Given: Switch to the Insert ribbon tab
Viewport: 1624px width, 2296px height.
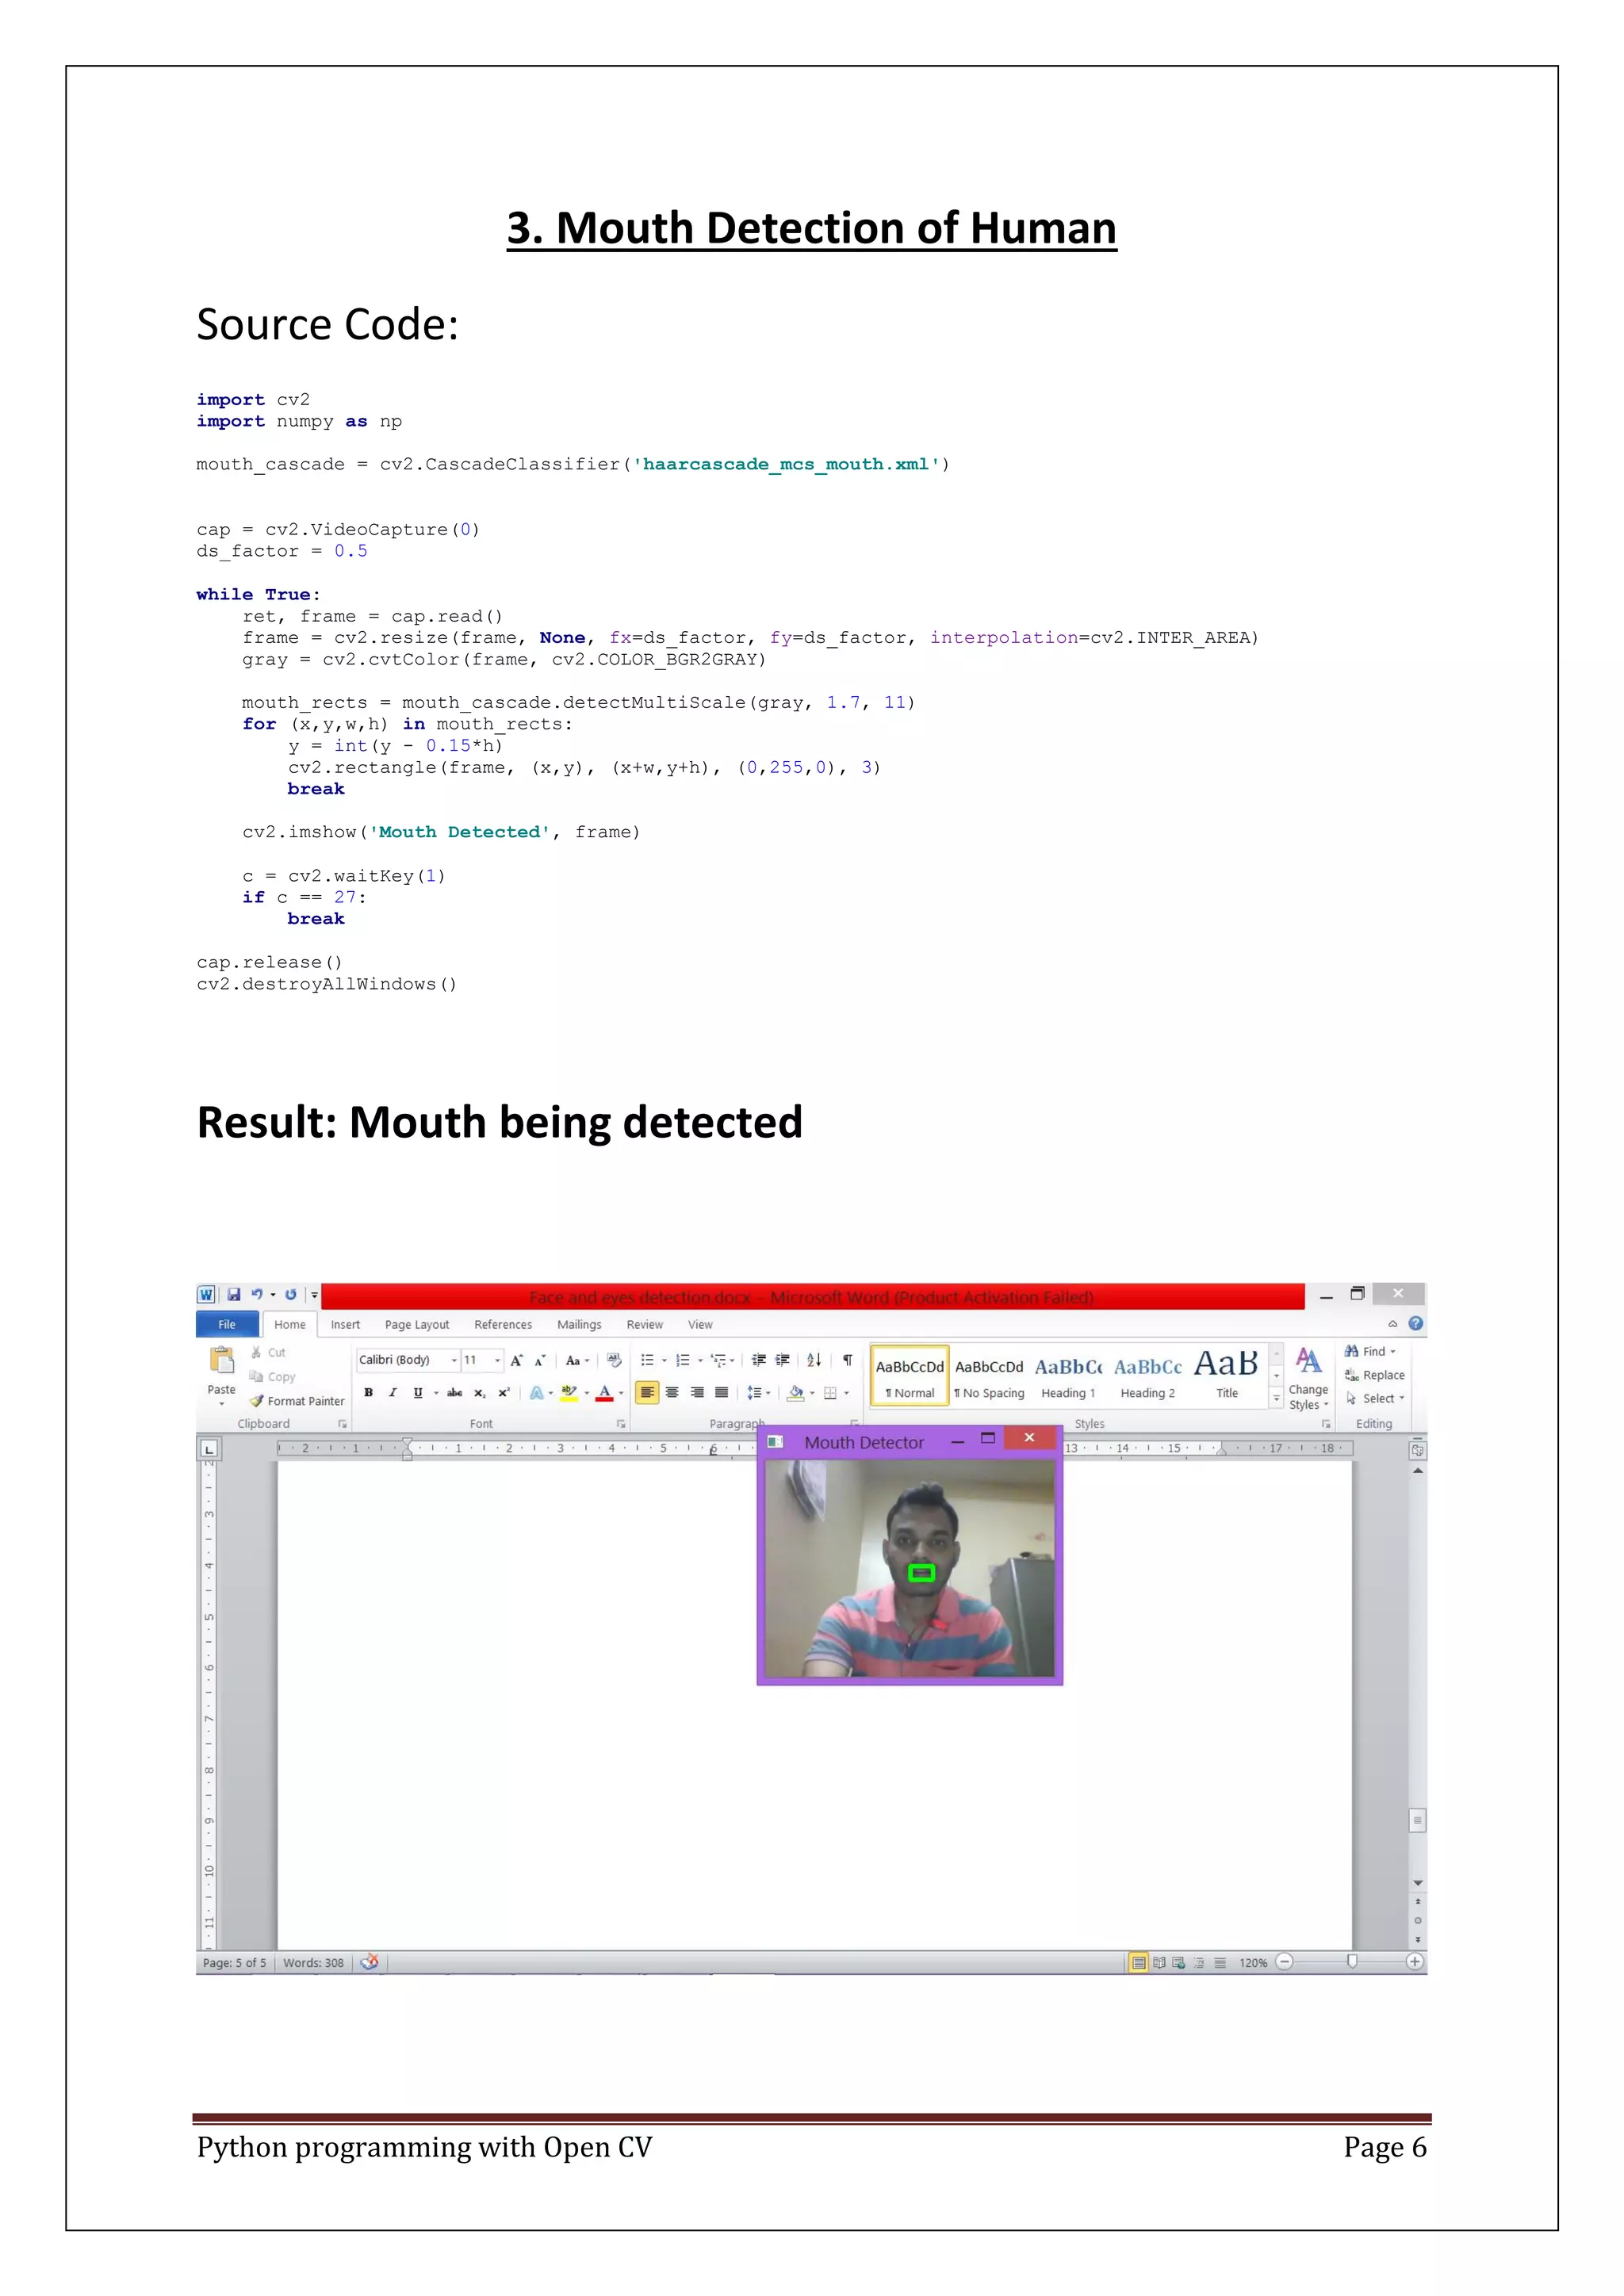Looking at the screenshot, I should (345, 1325).
